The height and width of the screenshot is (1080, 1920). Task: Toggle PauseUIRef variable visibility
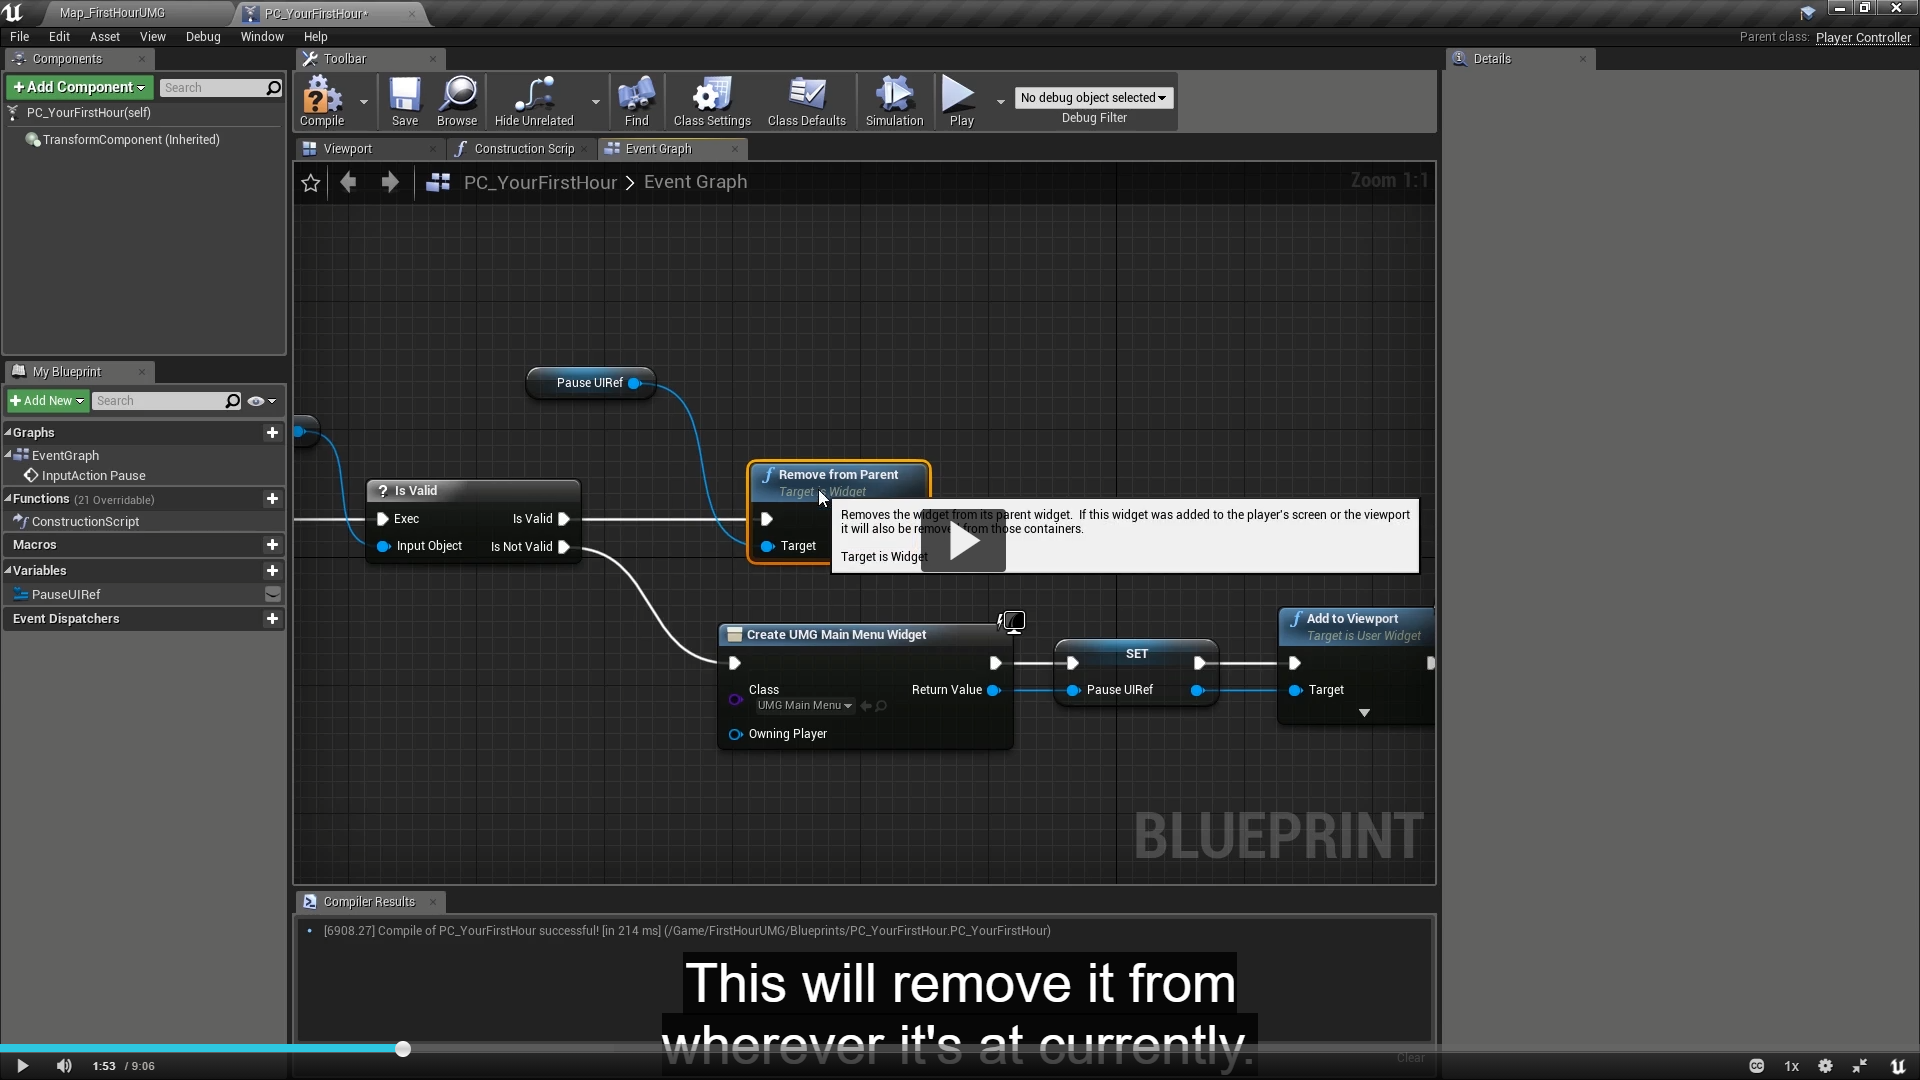[272, 594]
